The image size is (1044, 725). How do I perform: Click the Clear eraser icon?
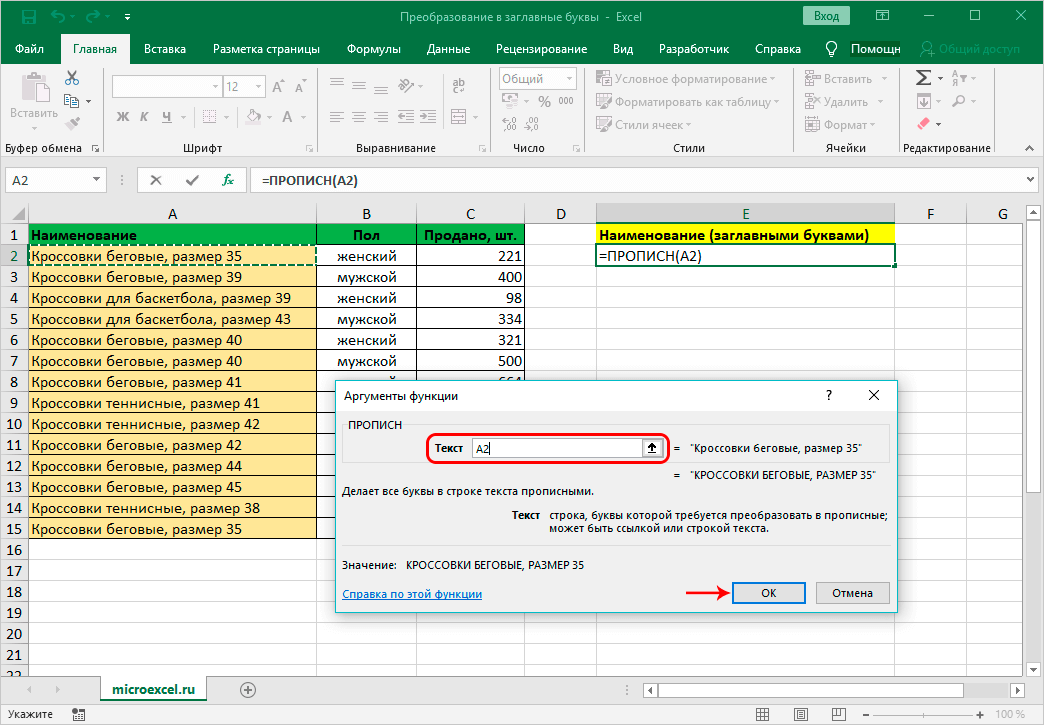923,124
